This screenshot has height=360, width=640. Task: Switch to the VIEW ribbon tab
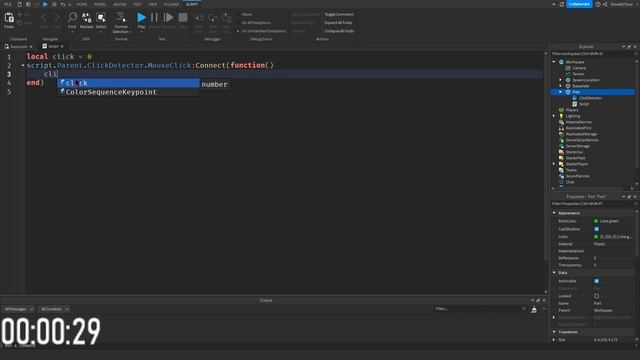click(153, 4)
